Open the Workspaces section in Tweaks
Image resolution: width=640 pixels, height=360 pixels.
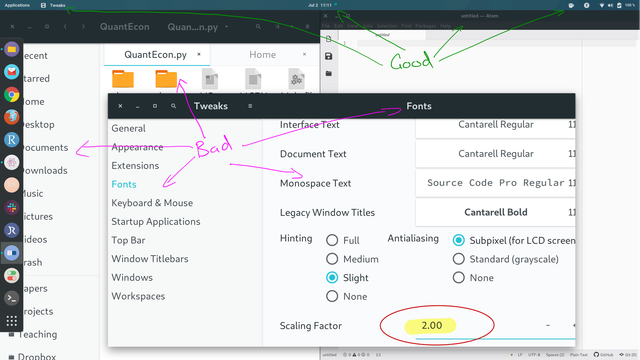138,296
